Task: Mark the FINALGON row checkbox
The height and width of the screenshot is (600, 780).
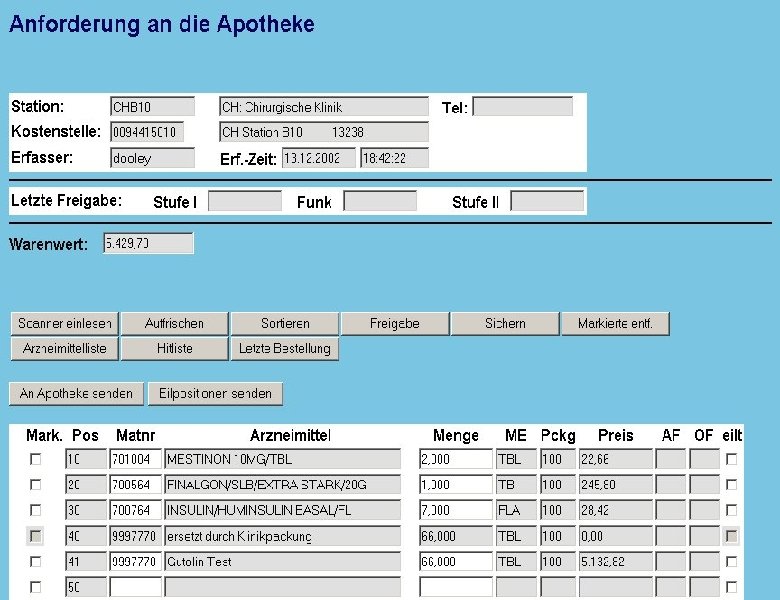Action: (35, 485)
